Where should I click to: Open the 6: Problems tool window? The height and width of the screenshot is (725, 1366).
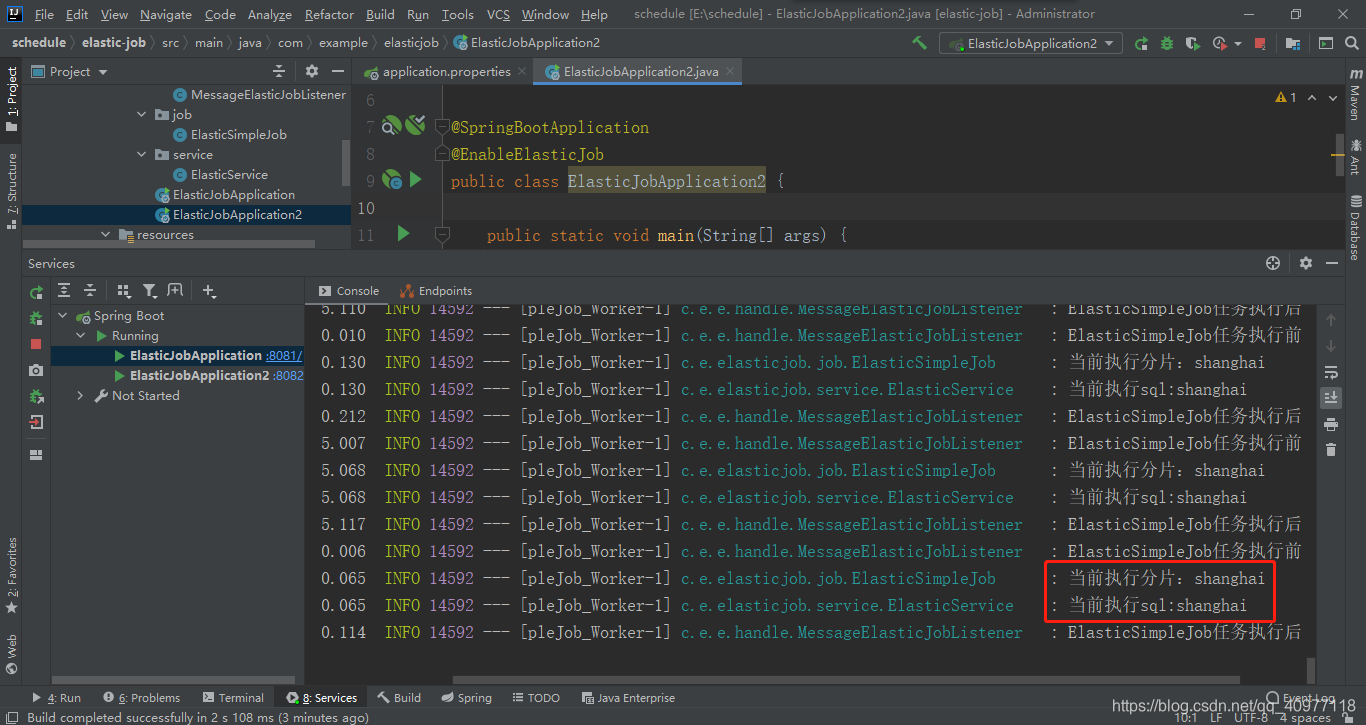point(141,698)
